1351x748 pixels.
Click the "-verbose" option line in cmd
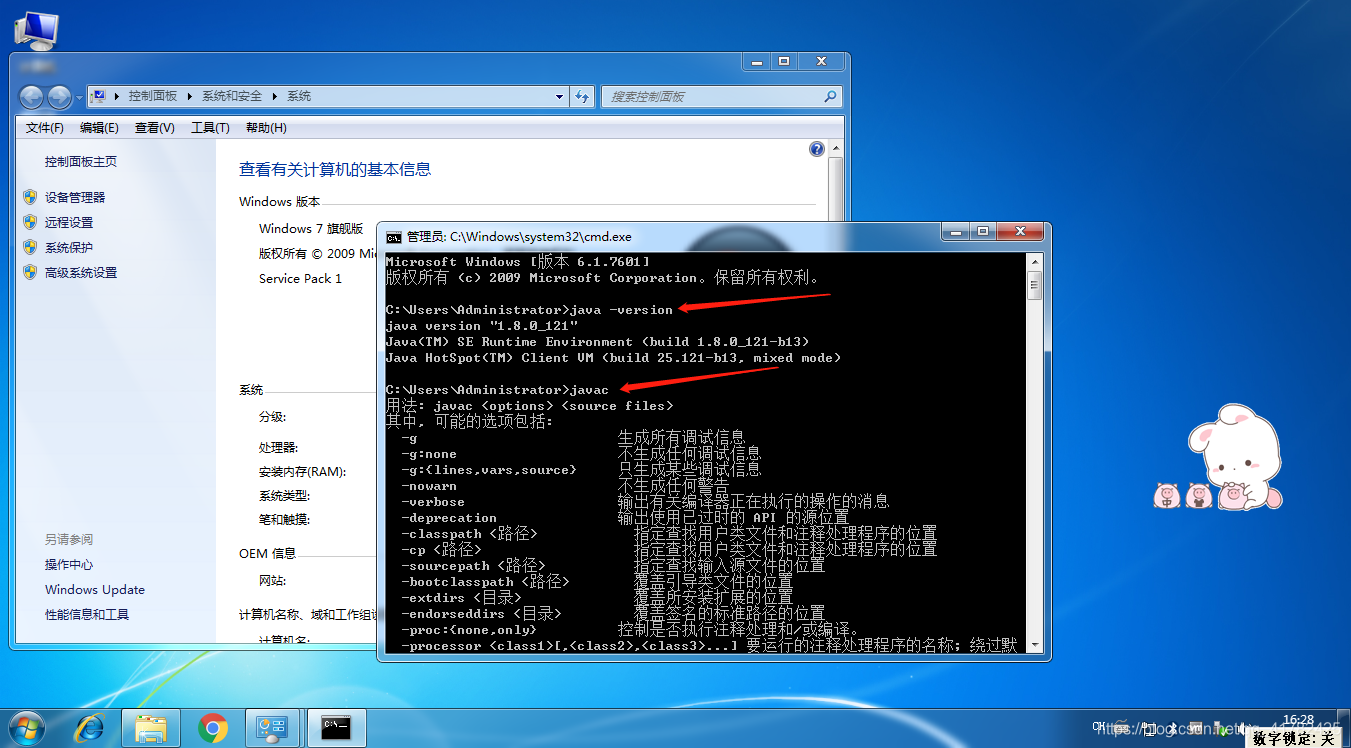433,502
